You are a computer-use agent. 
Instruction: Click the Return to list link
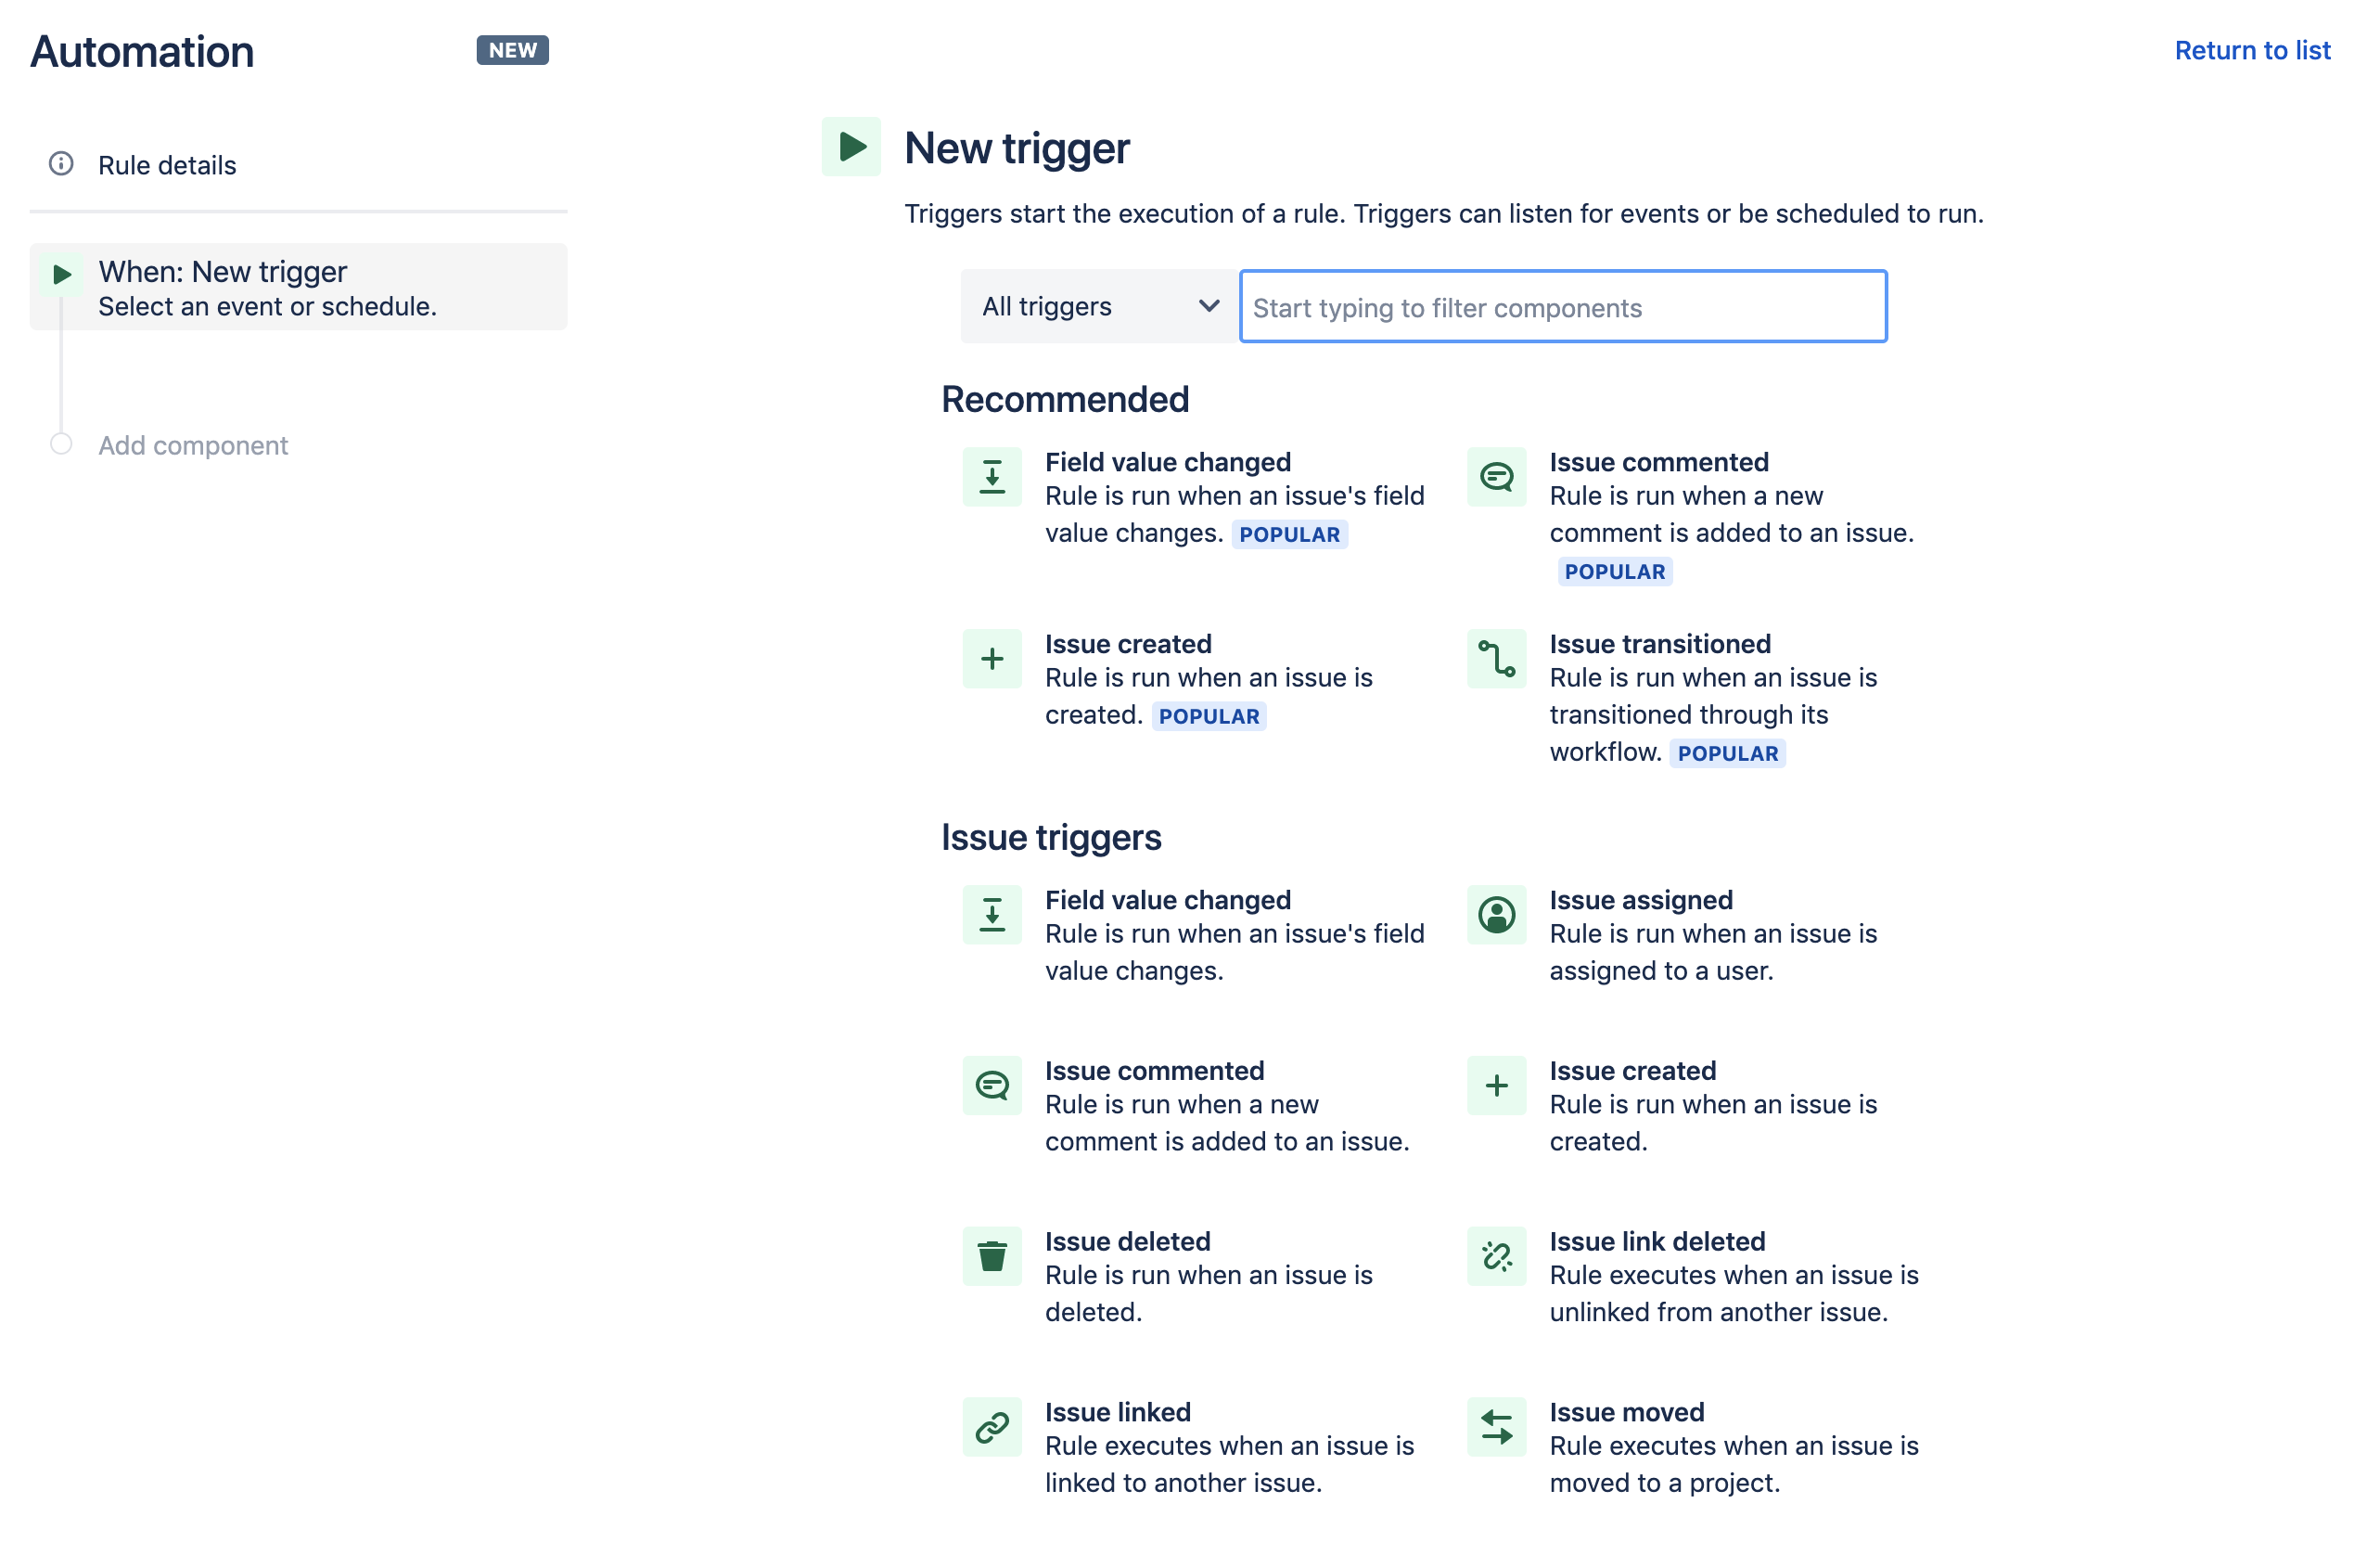pyautogui.click(x=2252, y=50)
